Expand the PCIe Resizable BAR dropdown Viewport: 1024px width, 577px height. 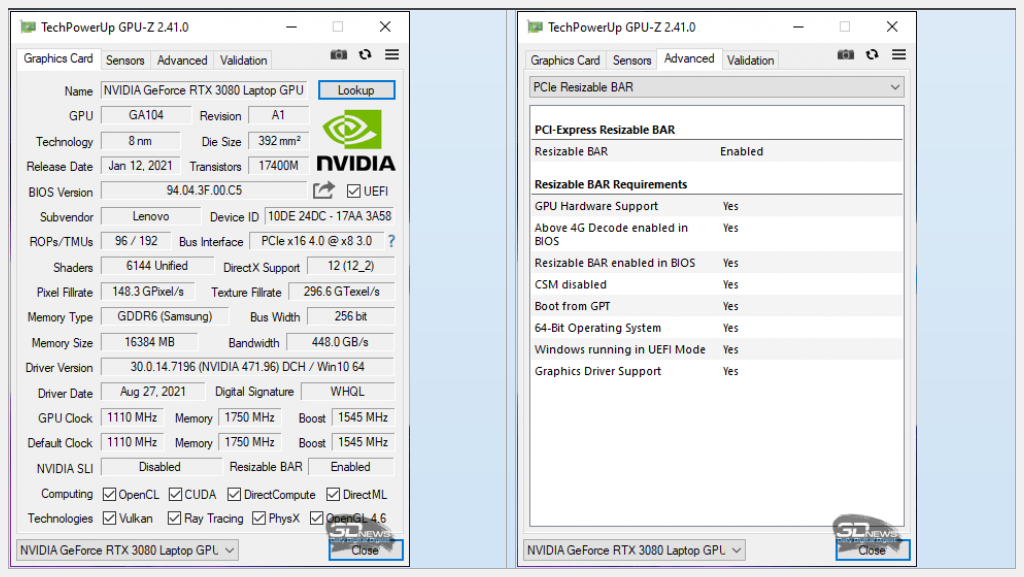(717, 87)
